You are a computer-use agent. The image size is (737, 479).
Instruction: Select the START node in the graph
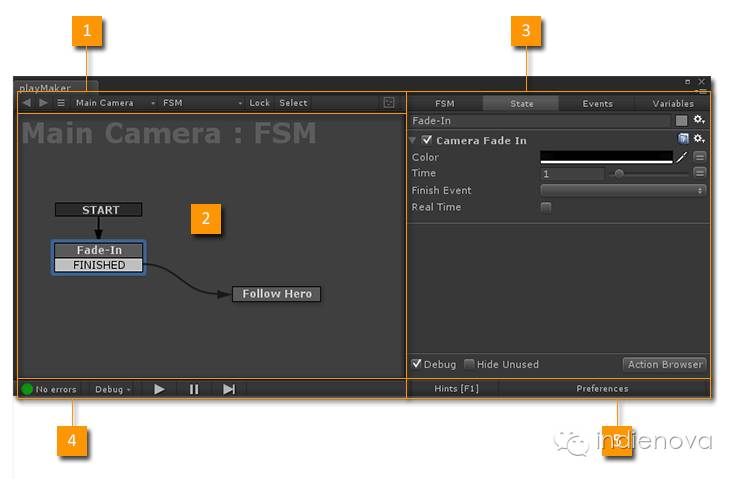coord(99,210)
